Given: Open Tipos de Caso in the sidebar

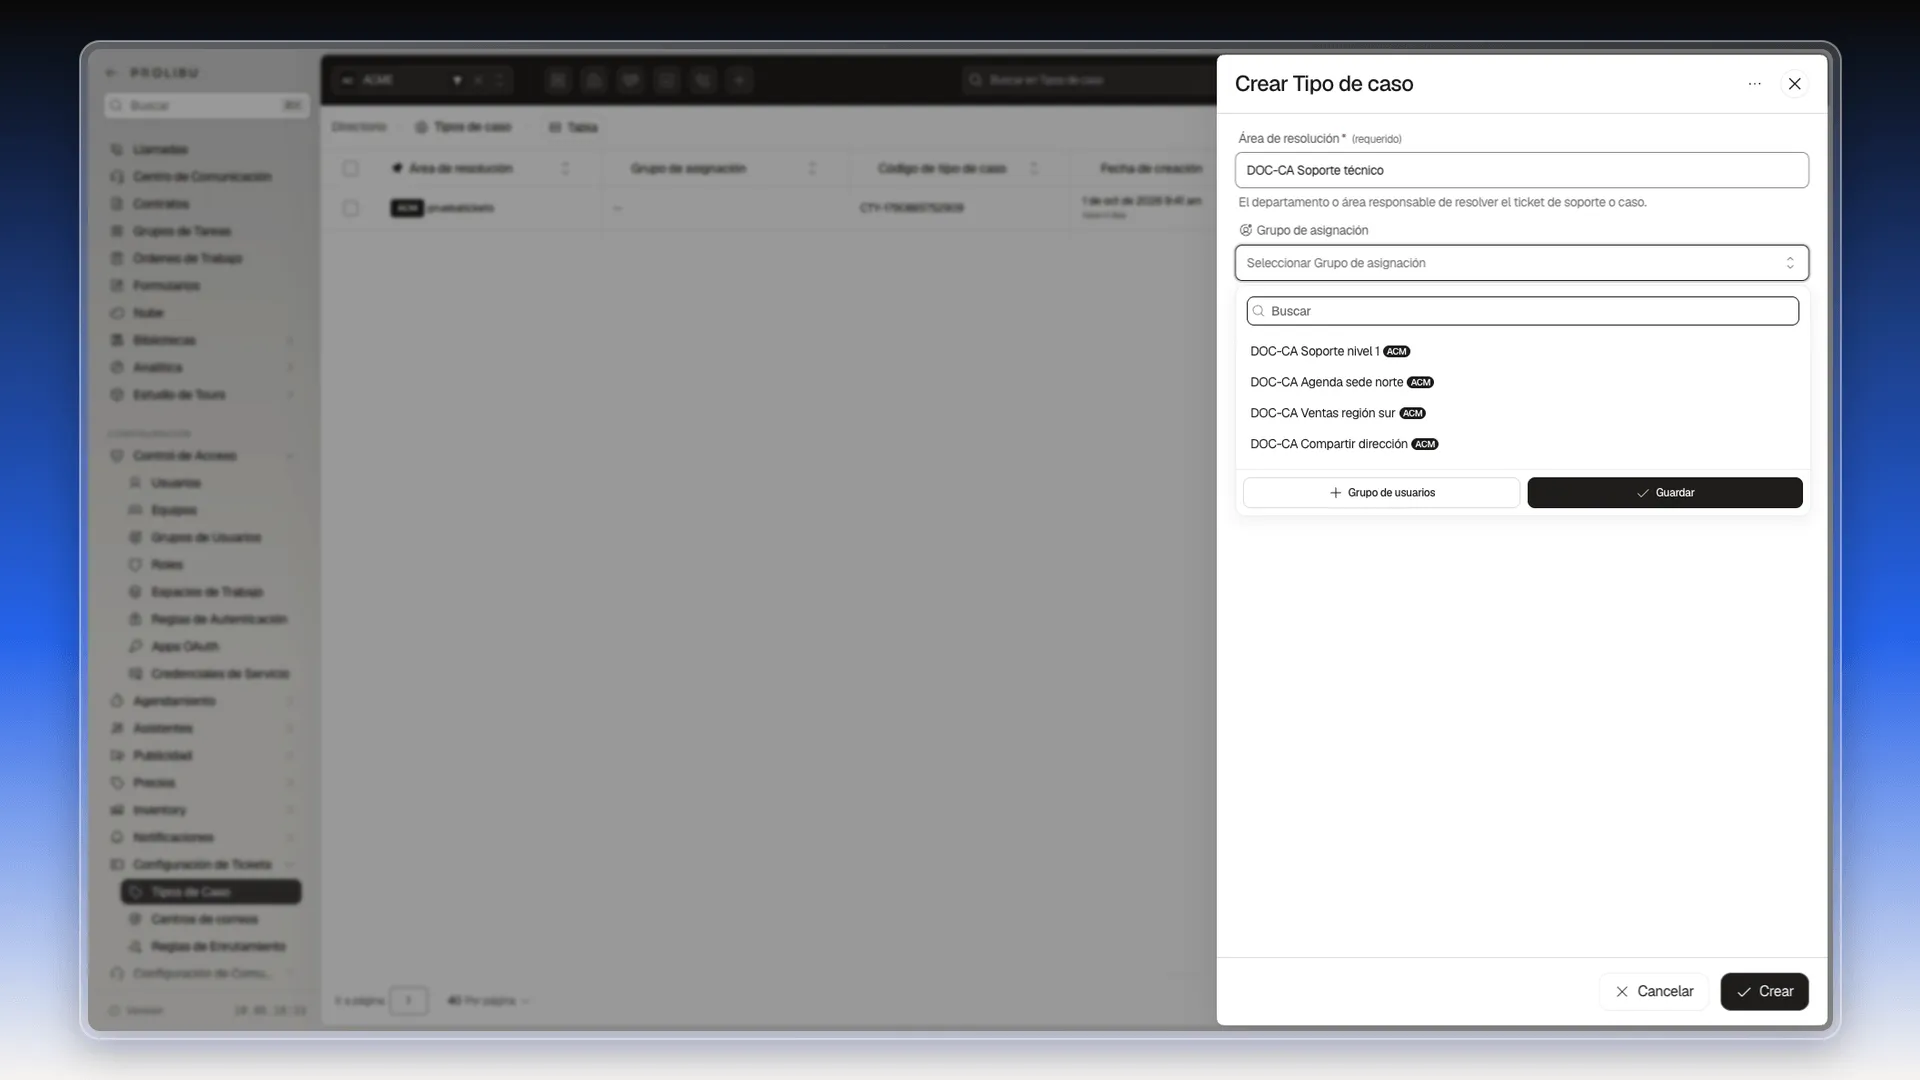Looking at the screenshot, I should (x=211, y=891).
